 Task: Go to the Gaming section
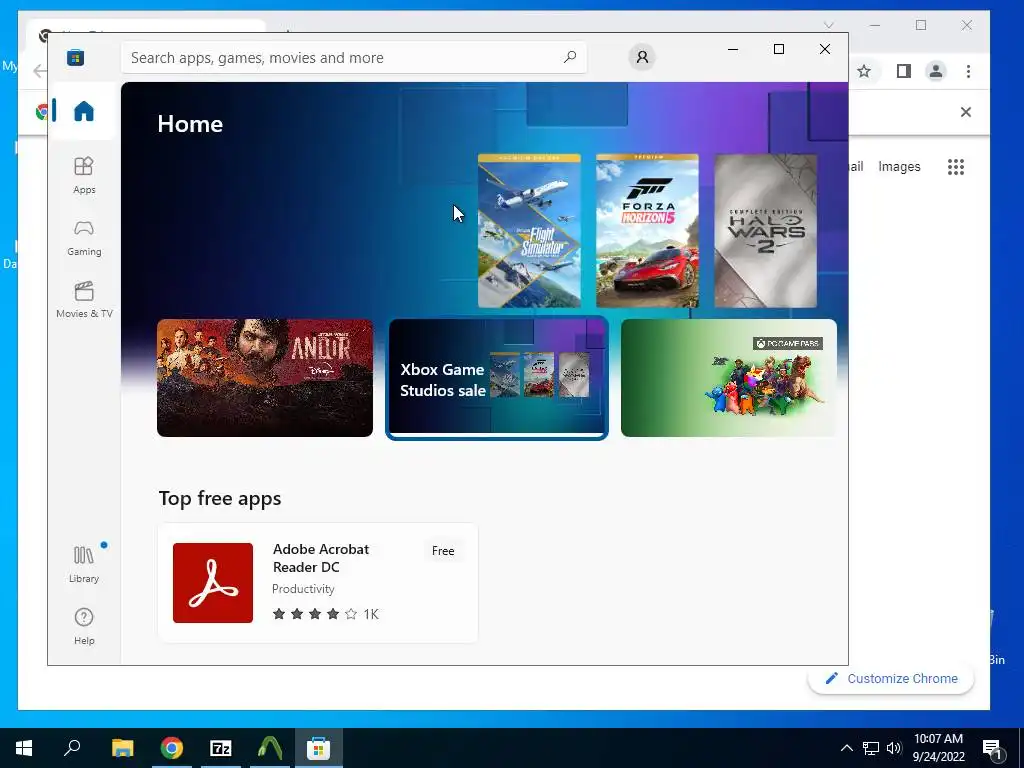click(x=84, y=238)
